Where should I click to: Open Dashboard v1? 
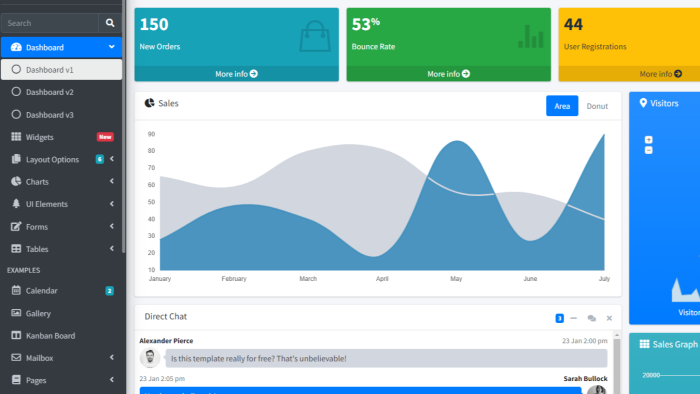click(62, 70)
